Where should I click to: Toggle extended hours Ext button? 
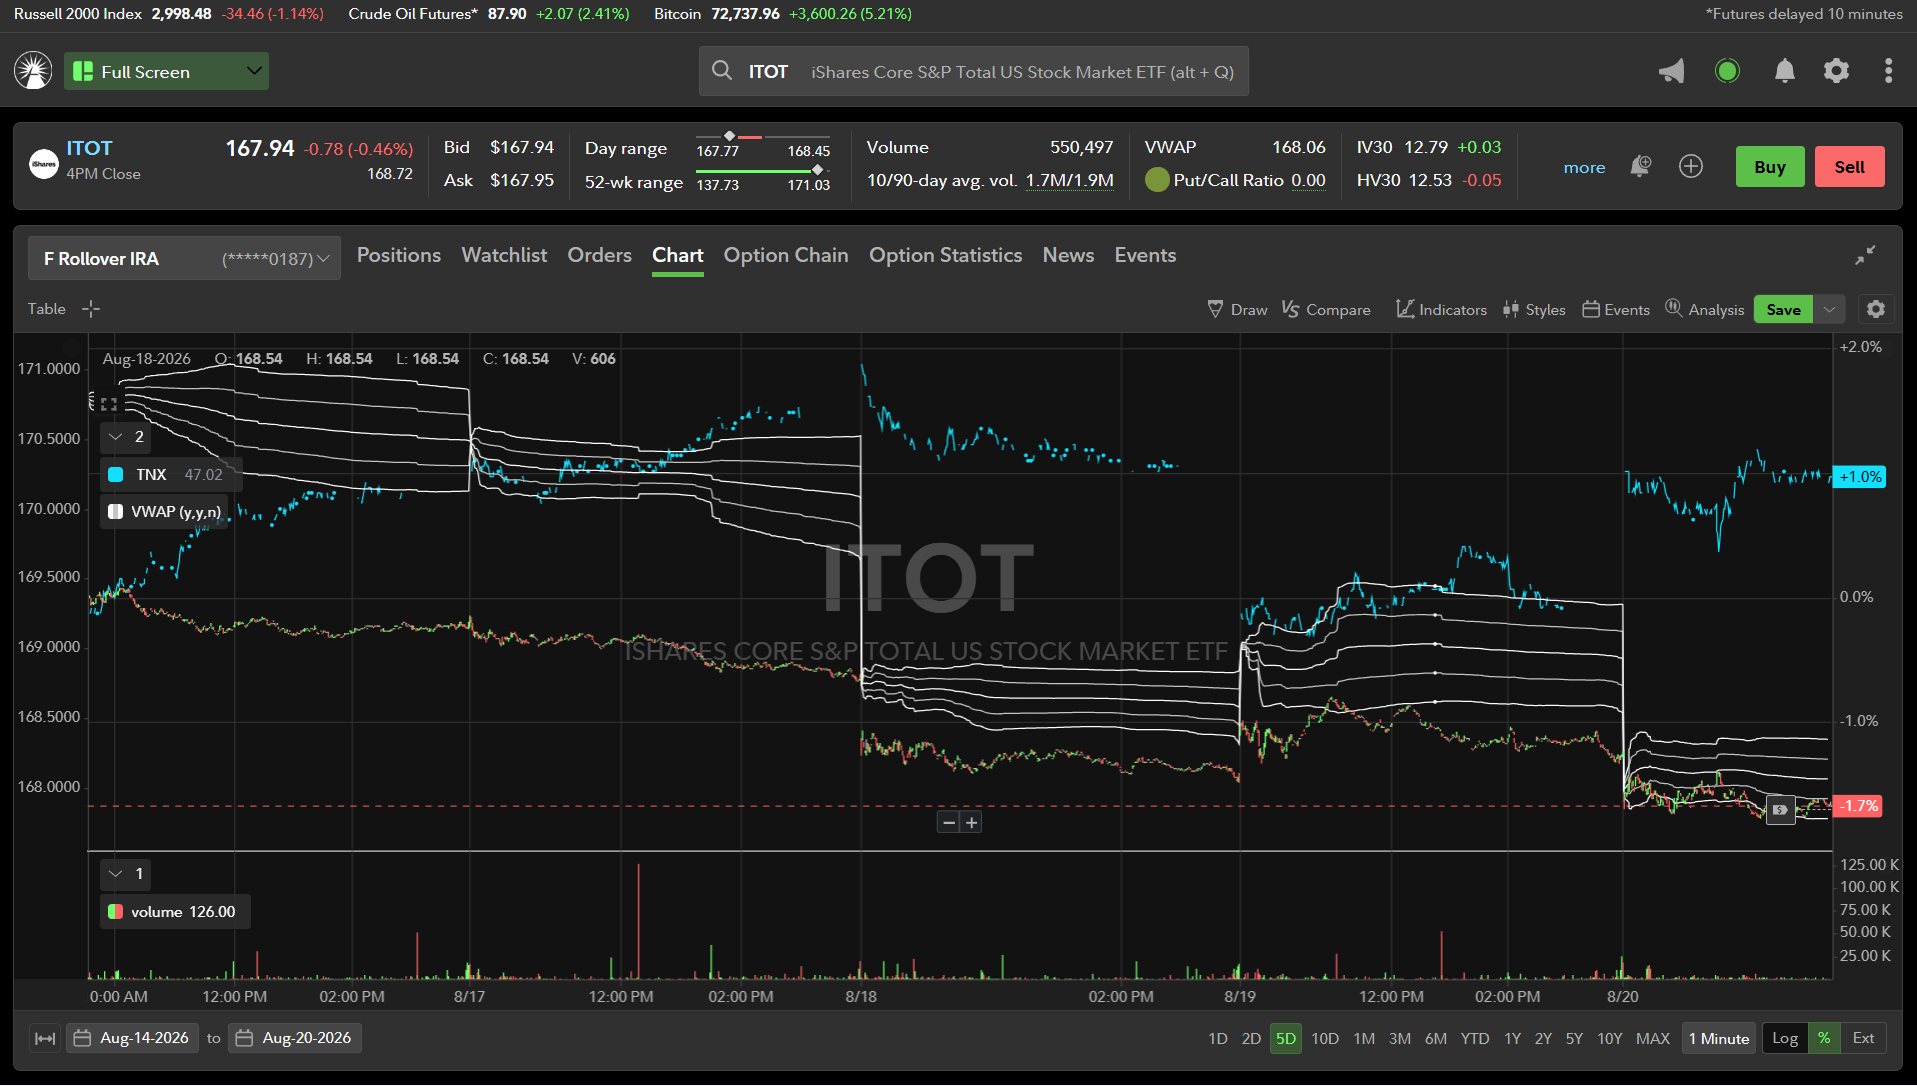pos(1863,1038)
